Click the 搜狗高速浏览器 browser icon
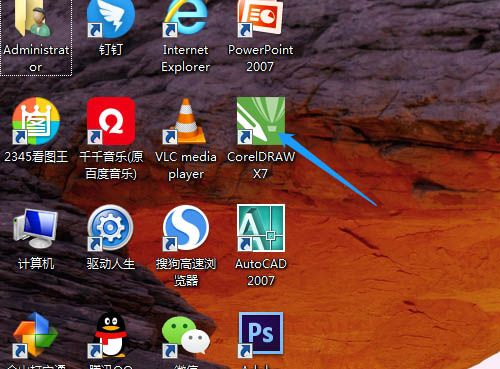 (186, 228)
